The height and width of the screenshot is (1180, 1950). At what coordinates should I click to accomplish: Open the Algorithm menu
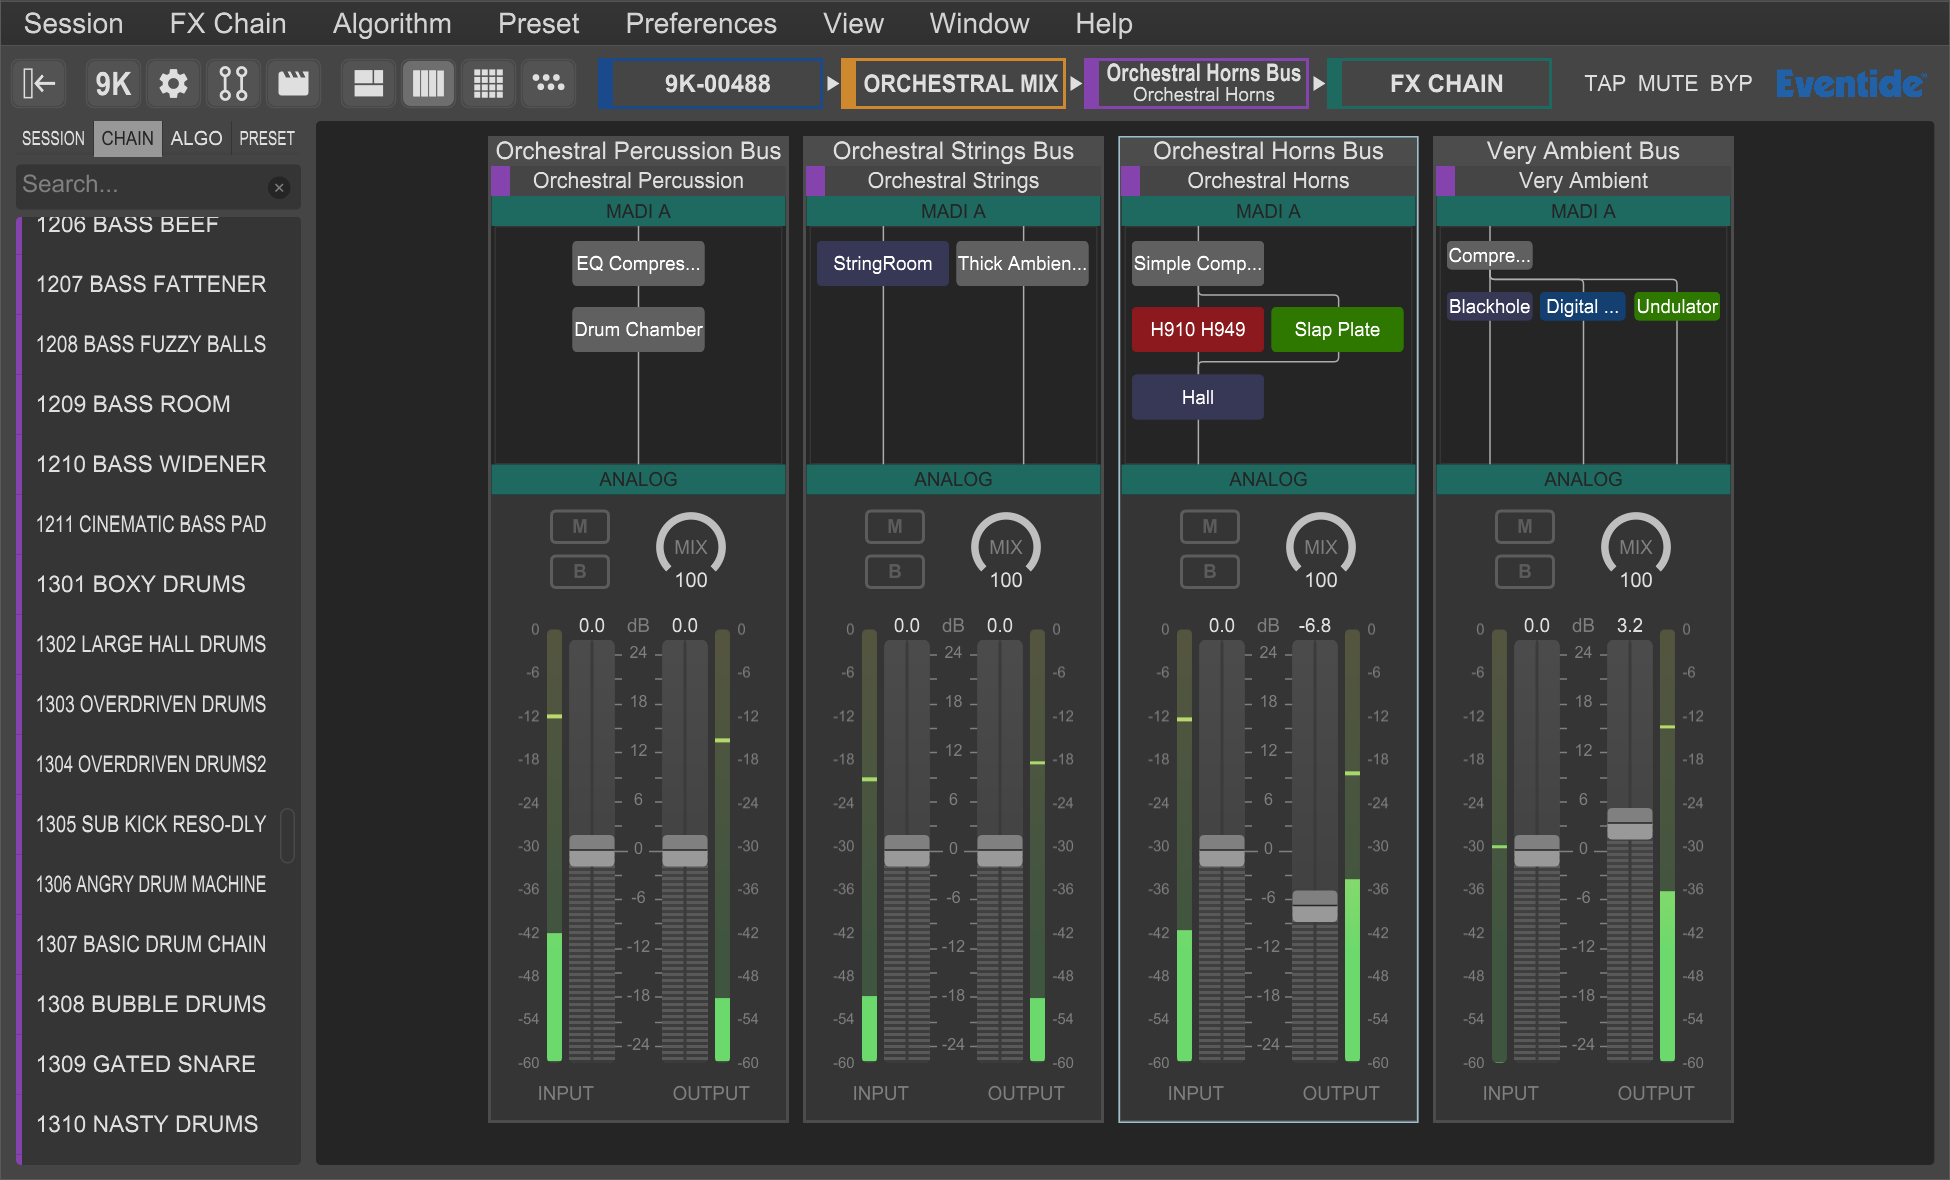click(x=391, y=23)
